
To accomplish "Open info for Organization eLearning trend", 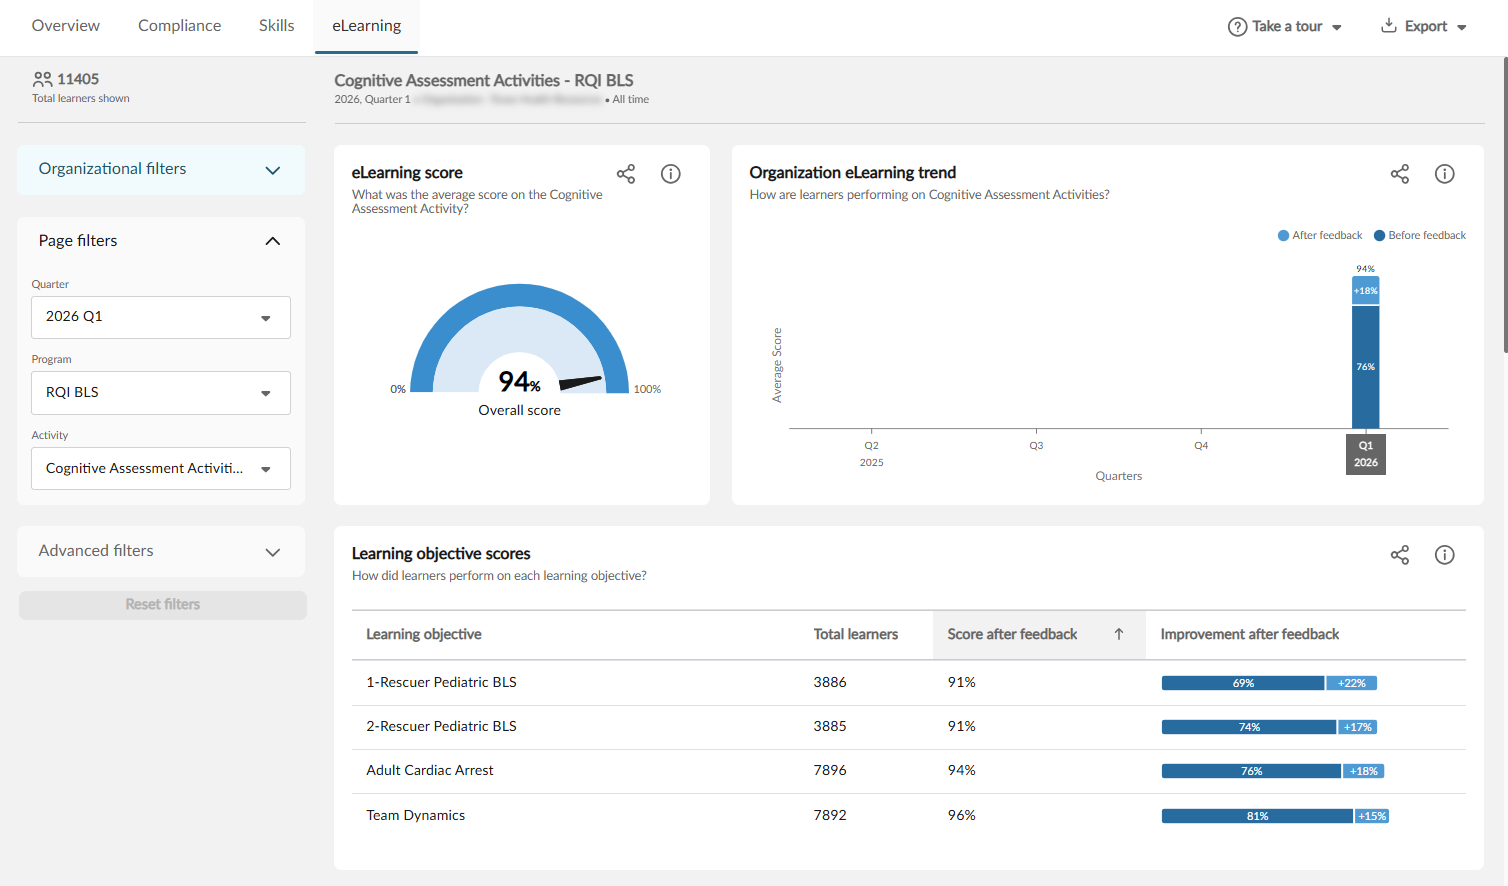I will point(1445,174).
